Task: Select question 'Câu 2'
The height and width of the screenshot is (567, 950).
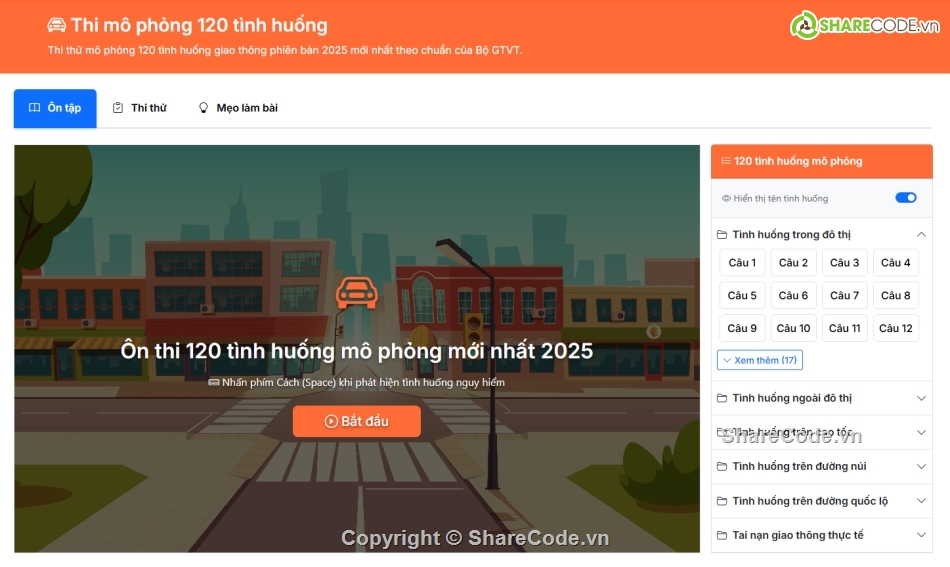Action: (x=794, y=263)
